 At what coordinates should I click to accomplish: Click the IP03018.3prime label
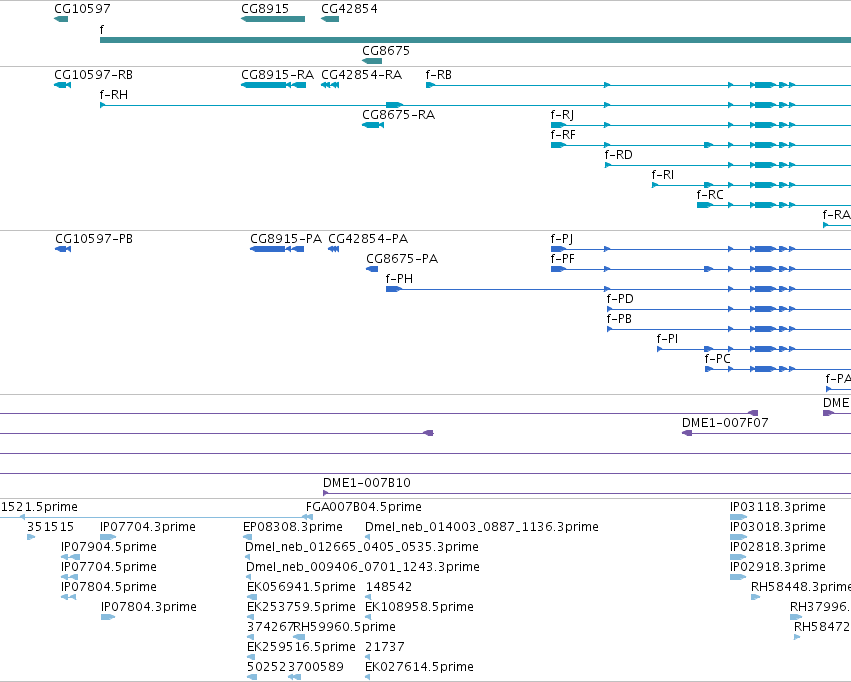point(778,527)
